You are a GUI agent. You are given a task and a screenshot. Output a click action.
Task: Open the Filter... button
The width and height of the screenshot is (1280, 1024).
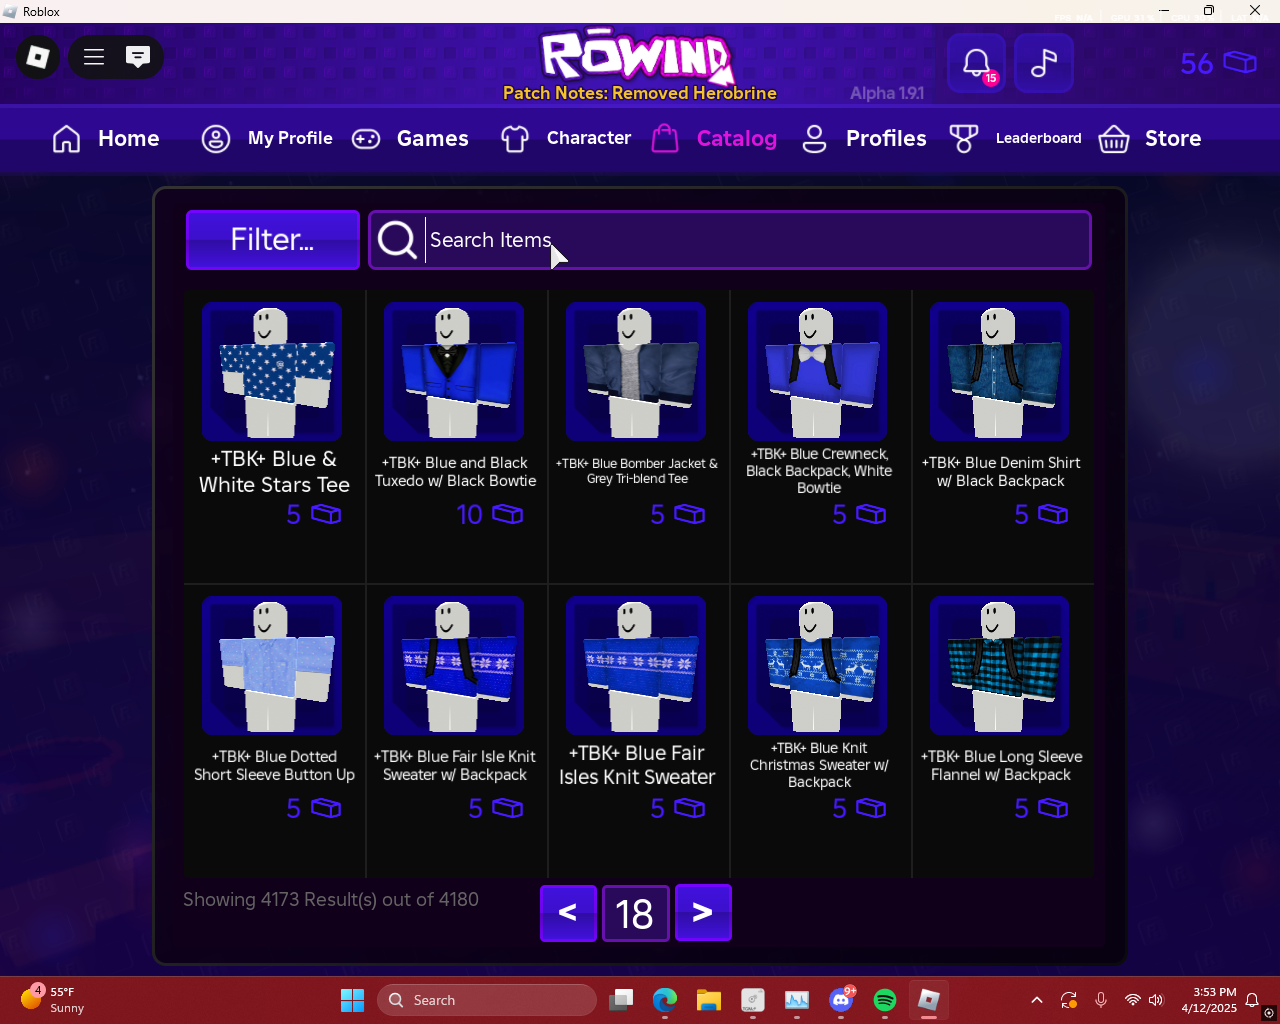click(x=273, y=240)
